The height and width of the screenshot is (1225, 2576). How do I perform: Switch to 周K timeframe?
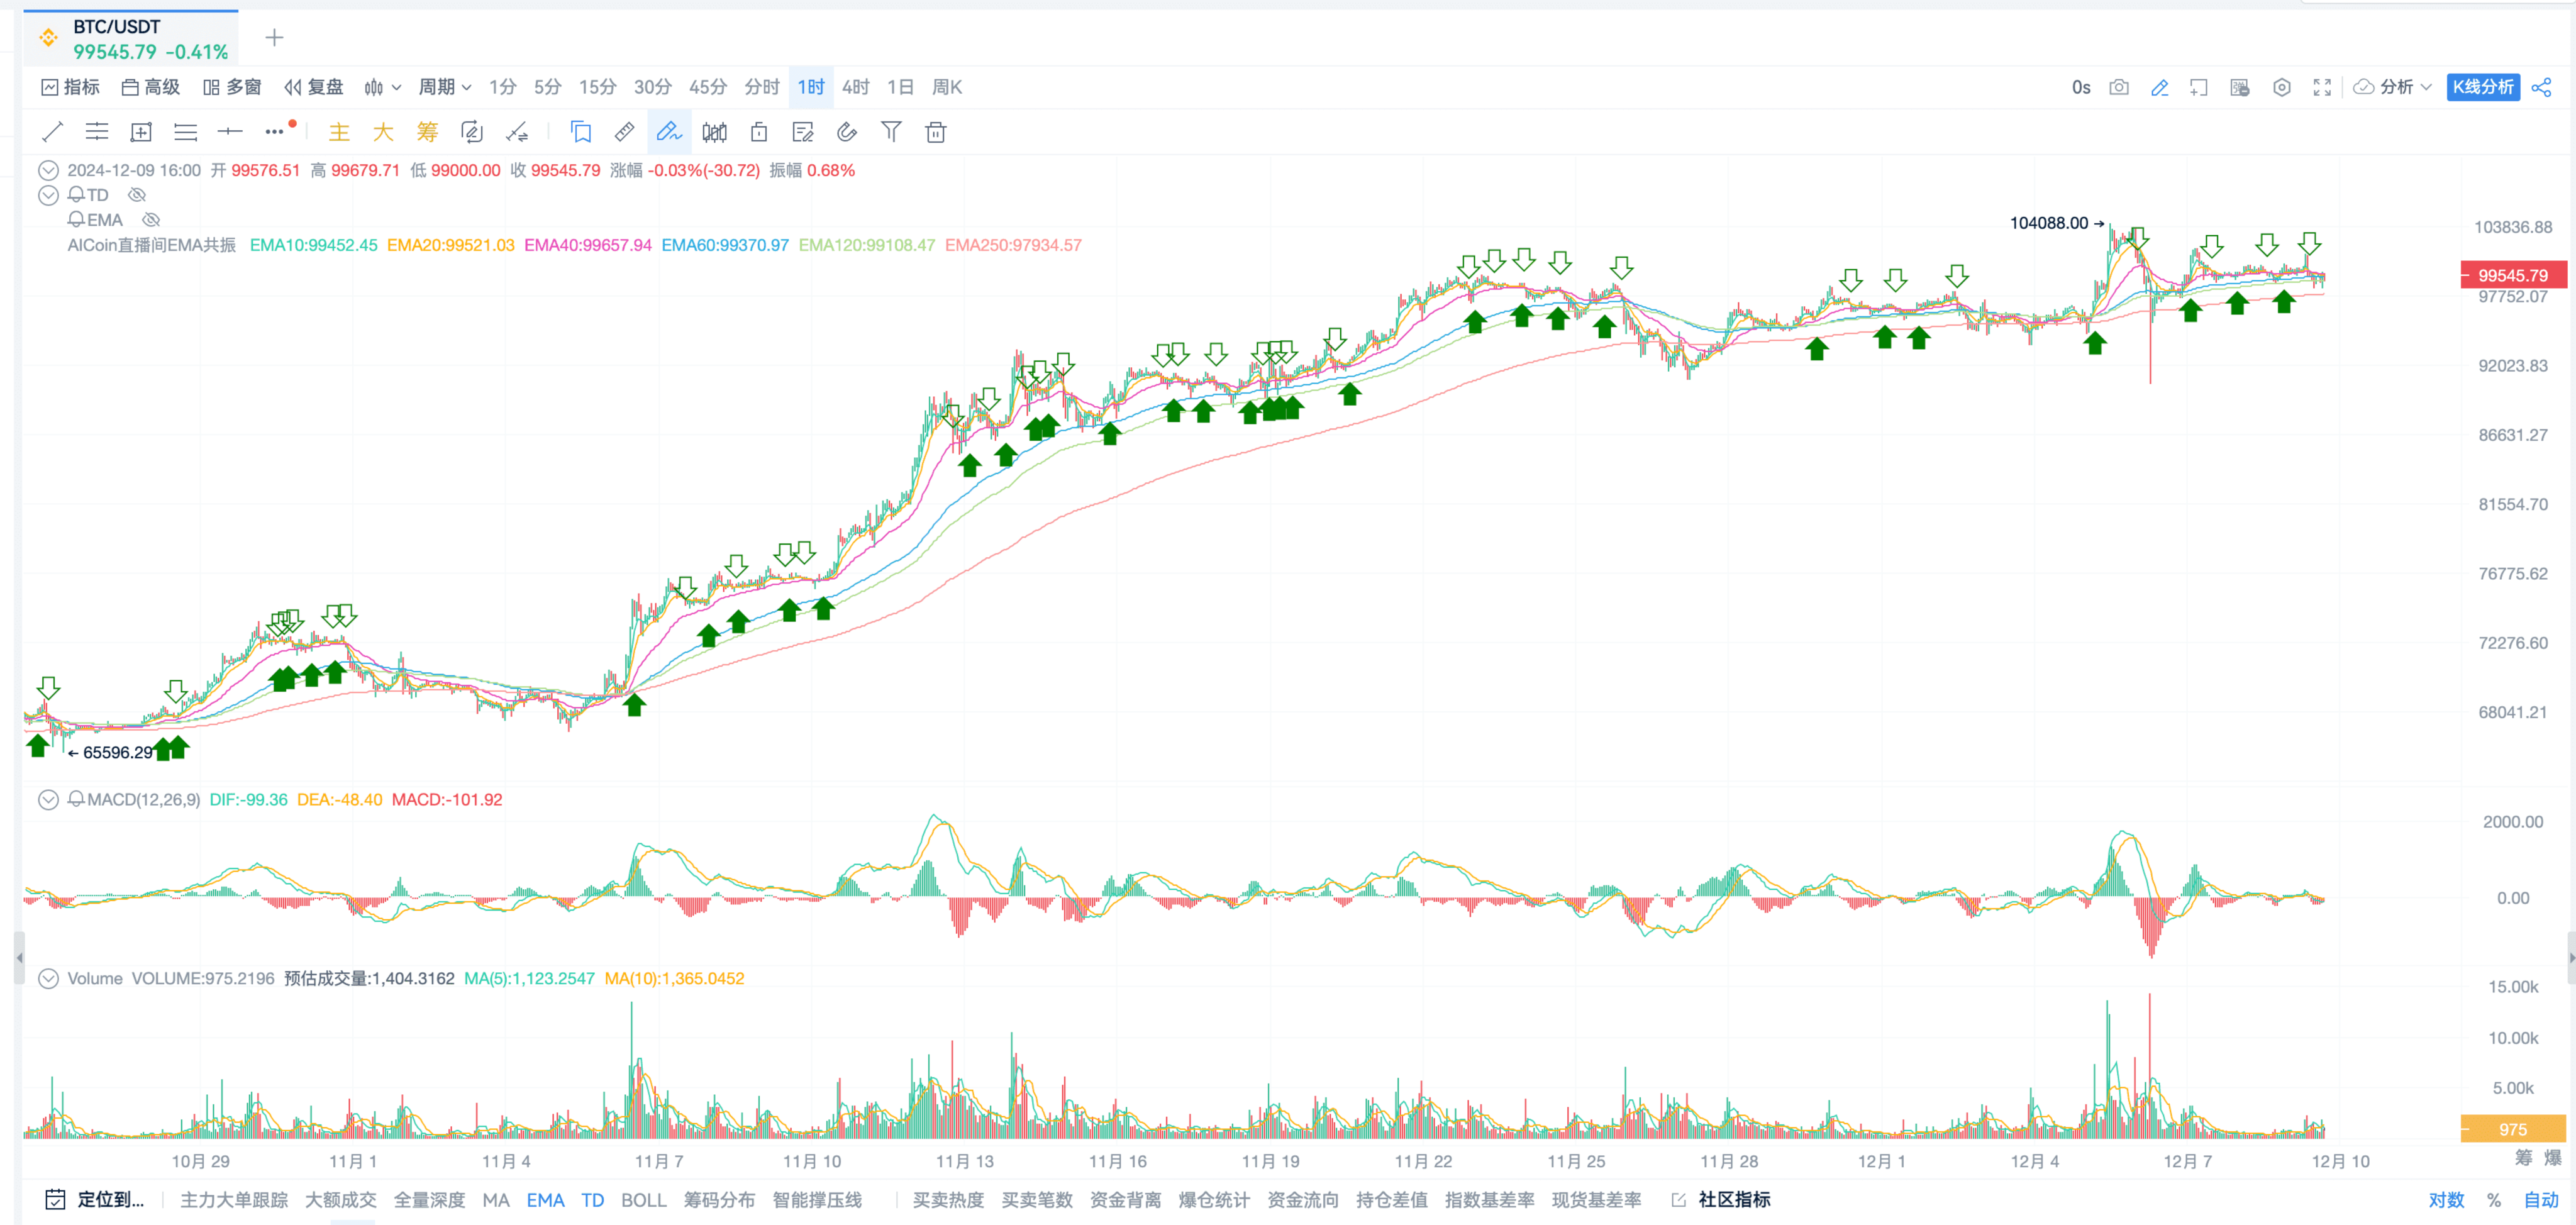(x=947, y=87)
